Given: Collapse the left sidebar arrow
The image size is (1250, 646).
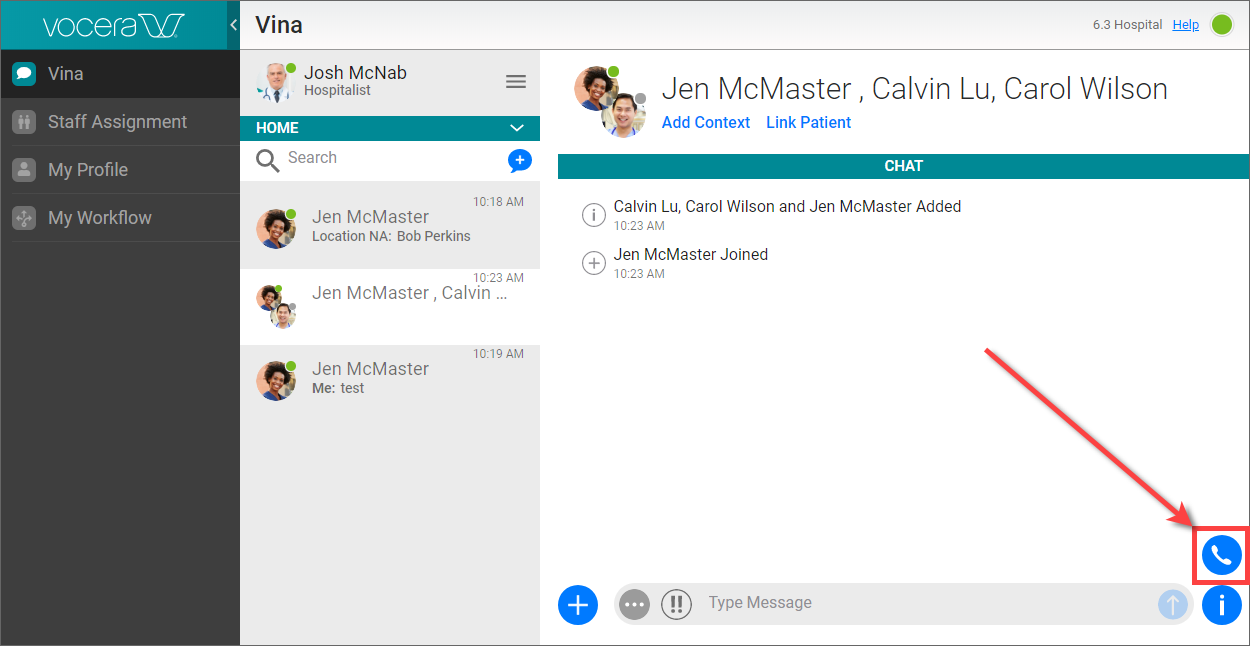Looking at the screenshot, I should click(x=233, y=24).
